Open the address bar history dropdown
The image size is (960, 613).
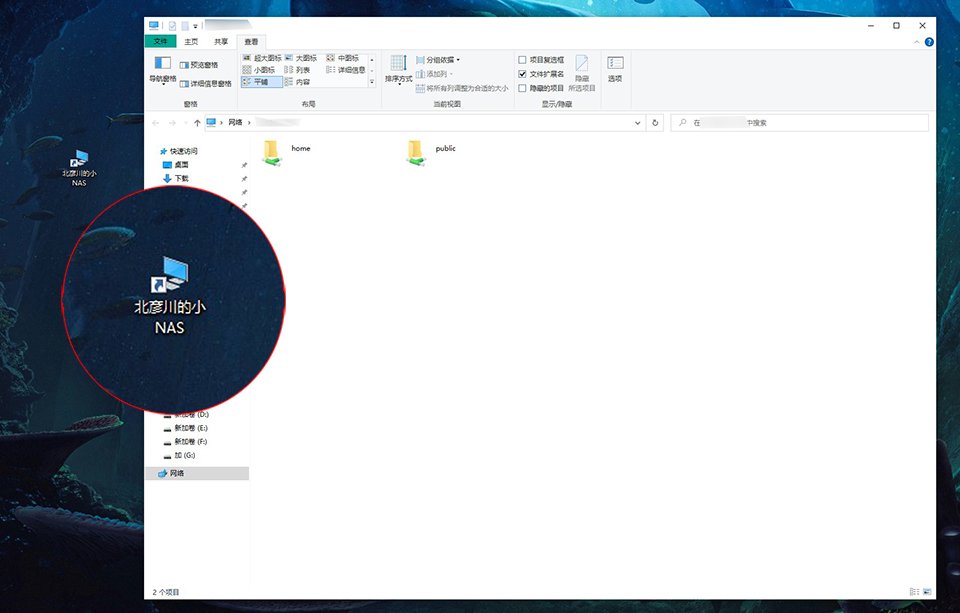[x=638, y=123]
